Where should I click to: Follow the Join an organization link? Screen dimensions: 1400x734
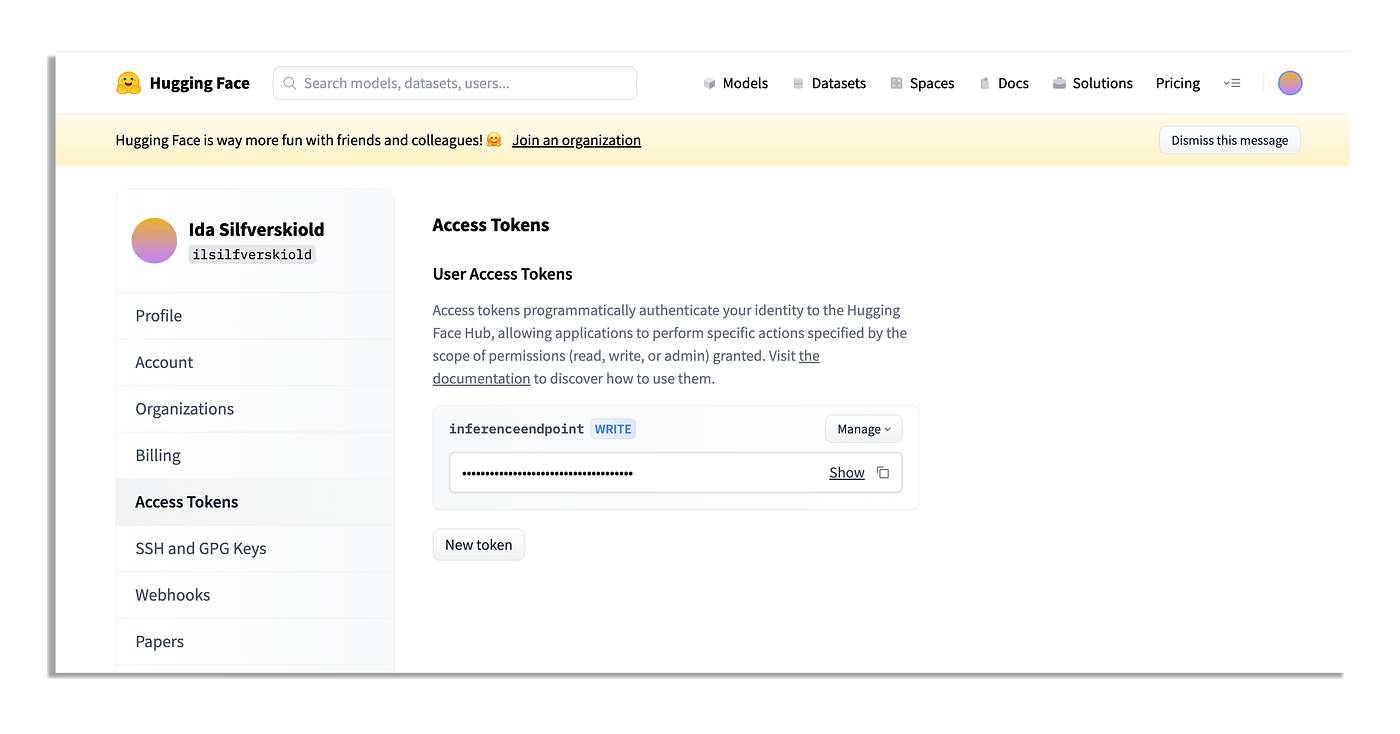tap(576, 140)
